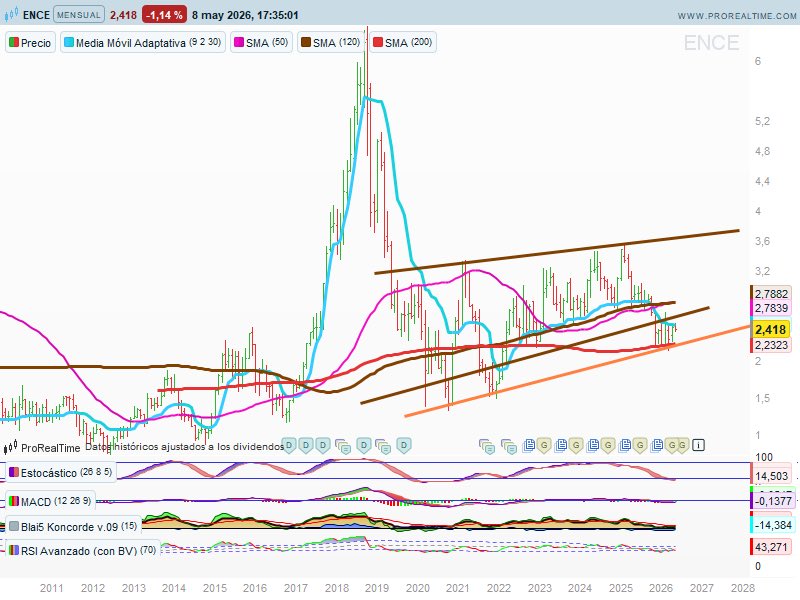Open the news bubble icon near 2019

[383, 446]
